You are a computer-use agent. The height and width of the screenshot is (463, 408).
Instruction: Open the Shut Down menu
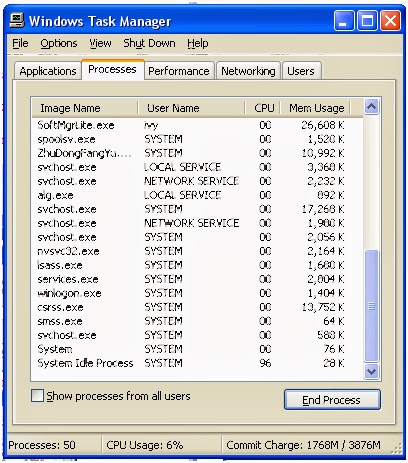tap(149, 43)
